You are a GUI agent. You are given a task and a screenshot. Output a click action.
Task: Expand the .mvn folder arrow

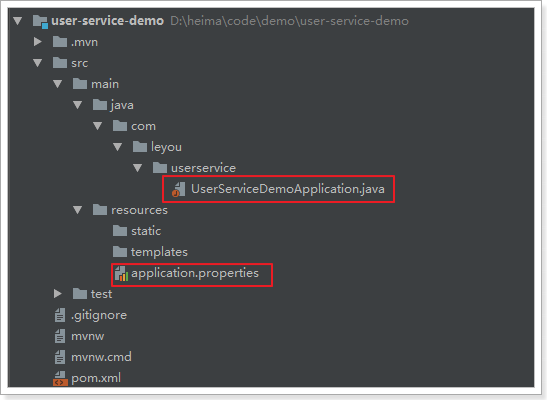(38, 42)
